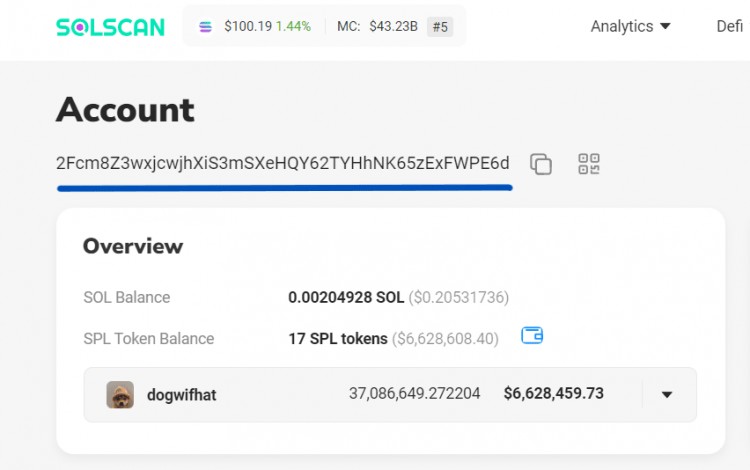The height and width of the screenshot is (470, 750).
Task: Show the address QR code
Action: pyautogui.click(x=589, y=164)
